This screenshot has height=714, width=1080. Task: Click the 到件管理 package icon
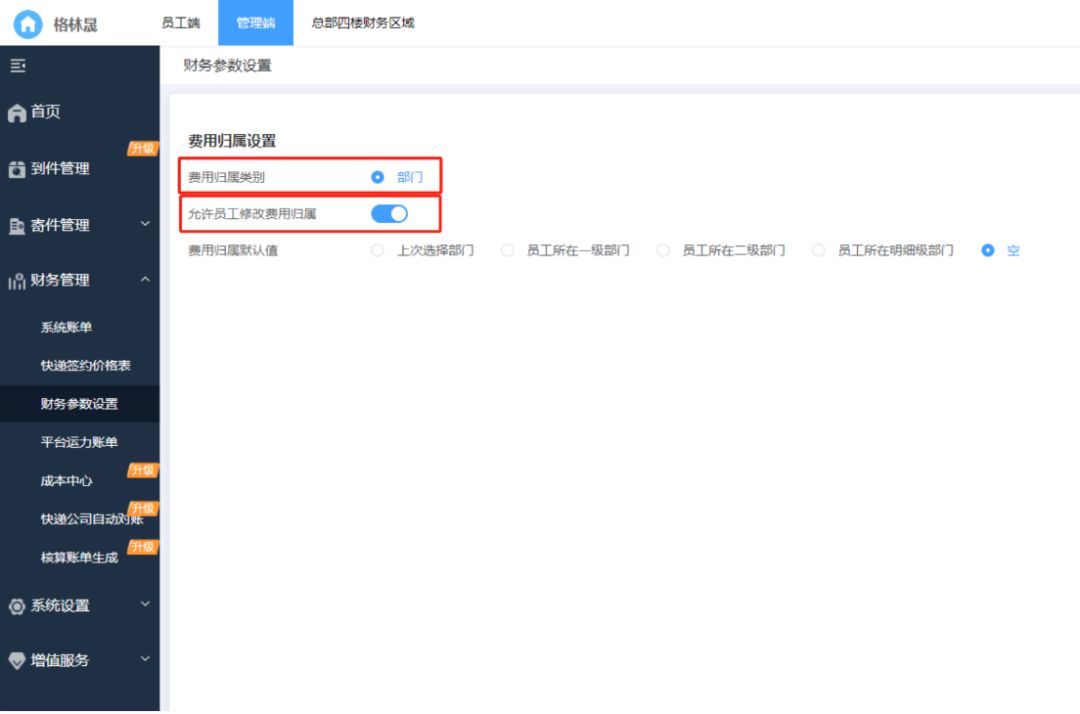point(17,169)
